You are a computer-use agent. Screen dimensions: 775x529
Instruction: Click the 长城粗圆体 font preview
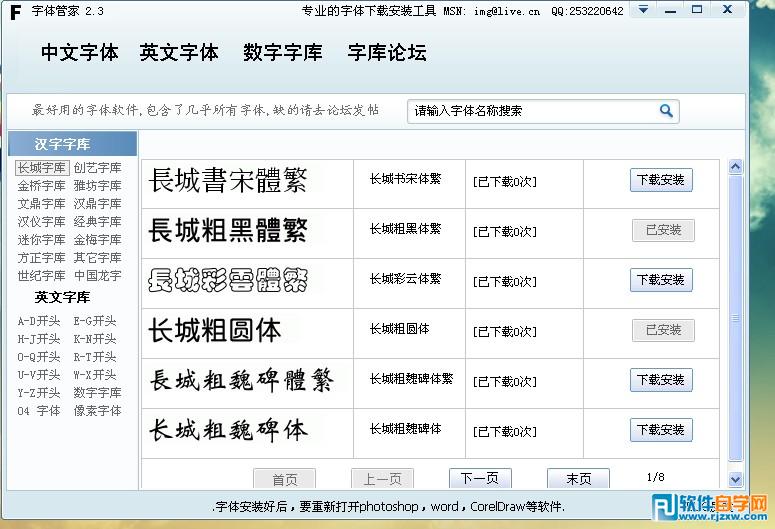click(215, 330)
